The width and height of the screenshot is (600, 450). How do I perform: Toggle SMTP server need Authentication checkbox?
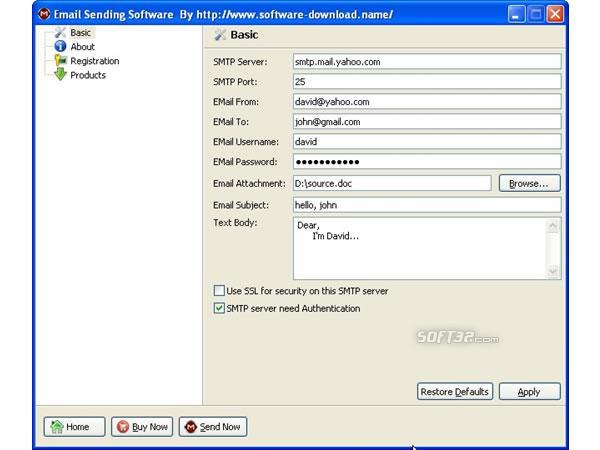click(219, 308)
